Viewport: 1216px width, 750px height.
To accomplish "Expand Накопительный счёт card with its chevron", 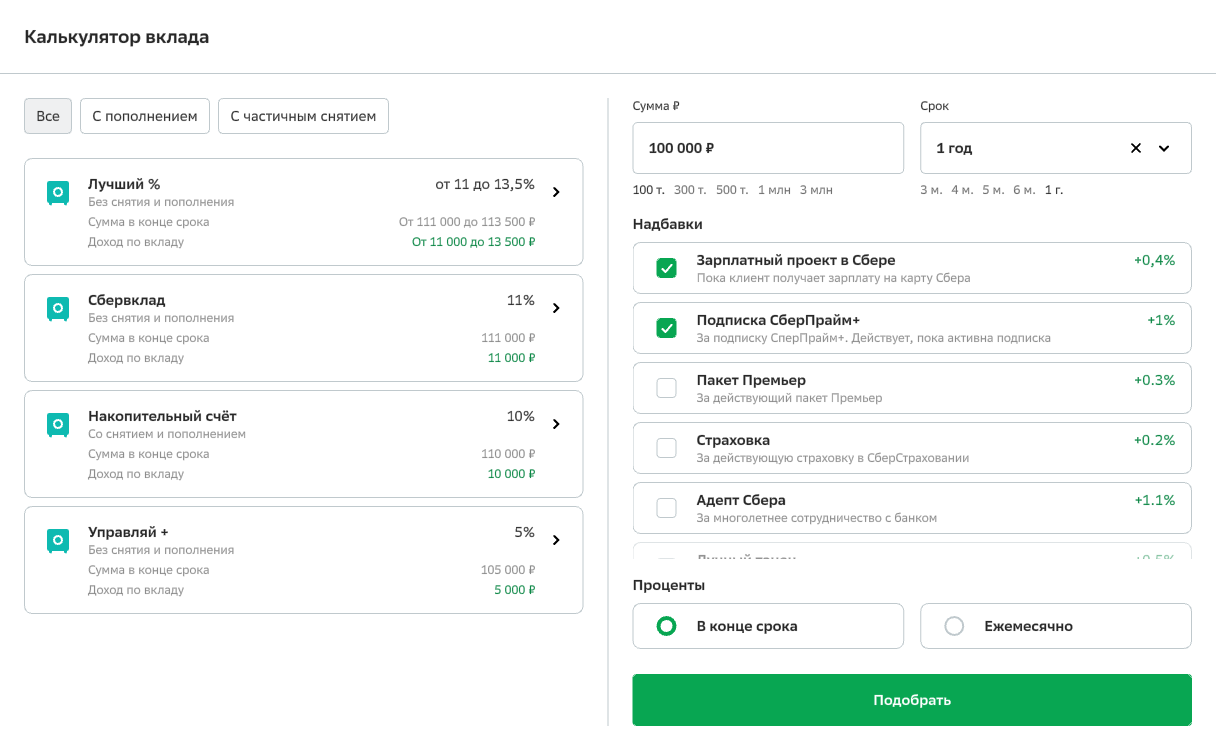I will pyautogui.click(x=556, y=424).
